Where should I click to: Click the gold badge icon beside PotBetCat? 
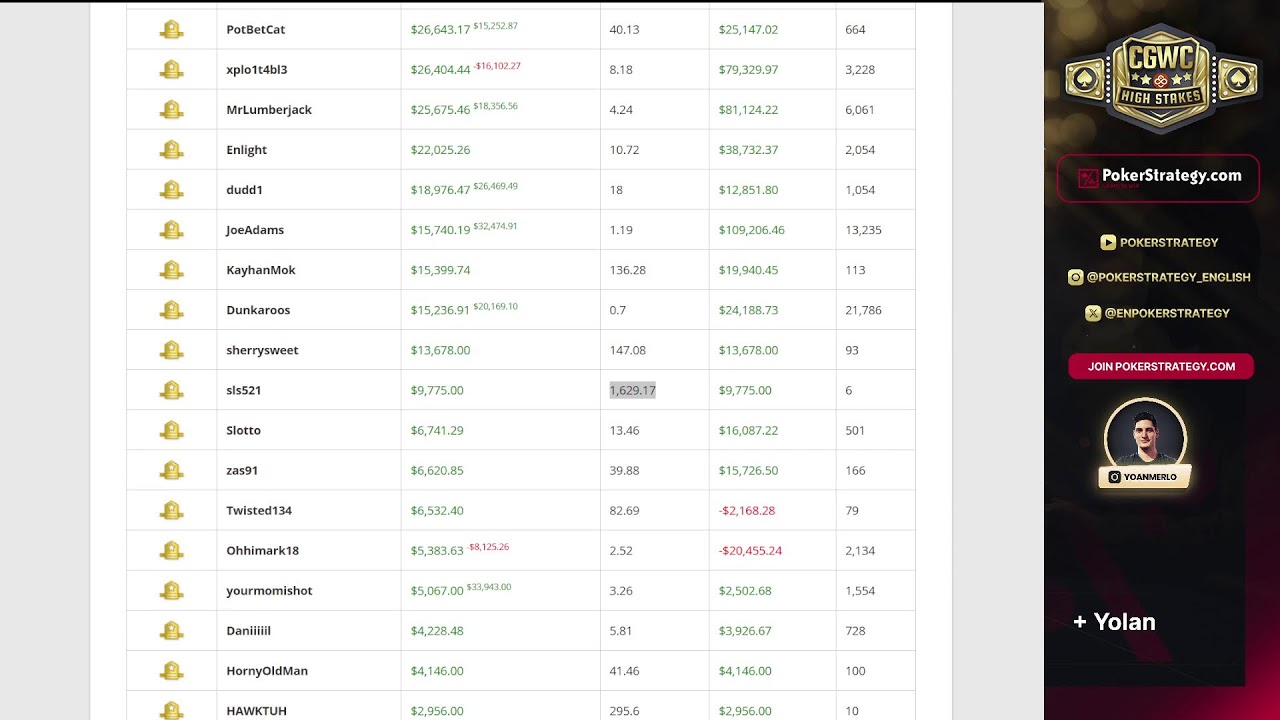(172, 30)
